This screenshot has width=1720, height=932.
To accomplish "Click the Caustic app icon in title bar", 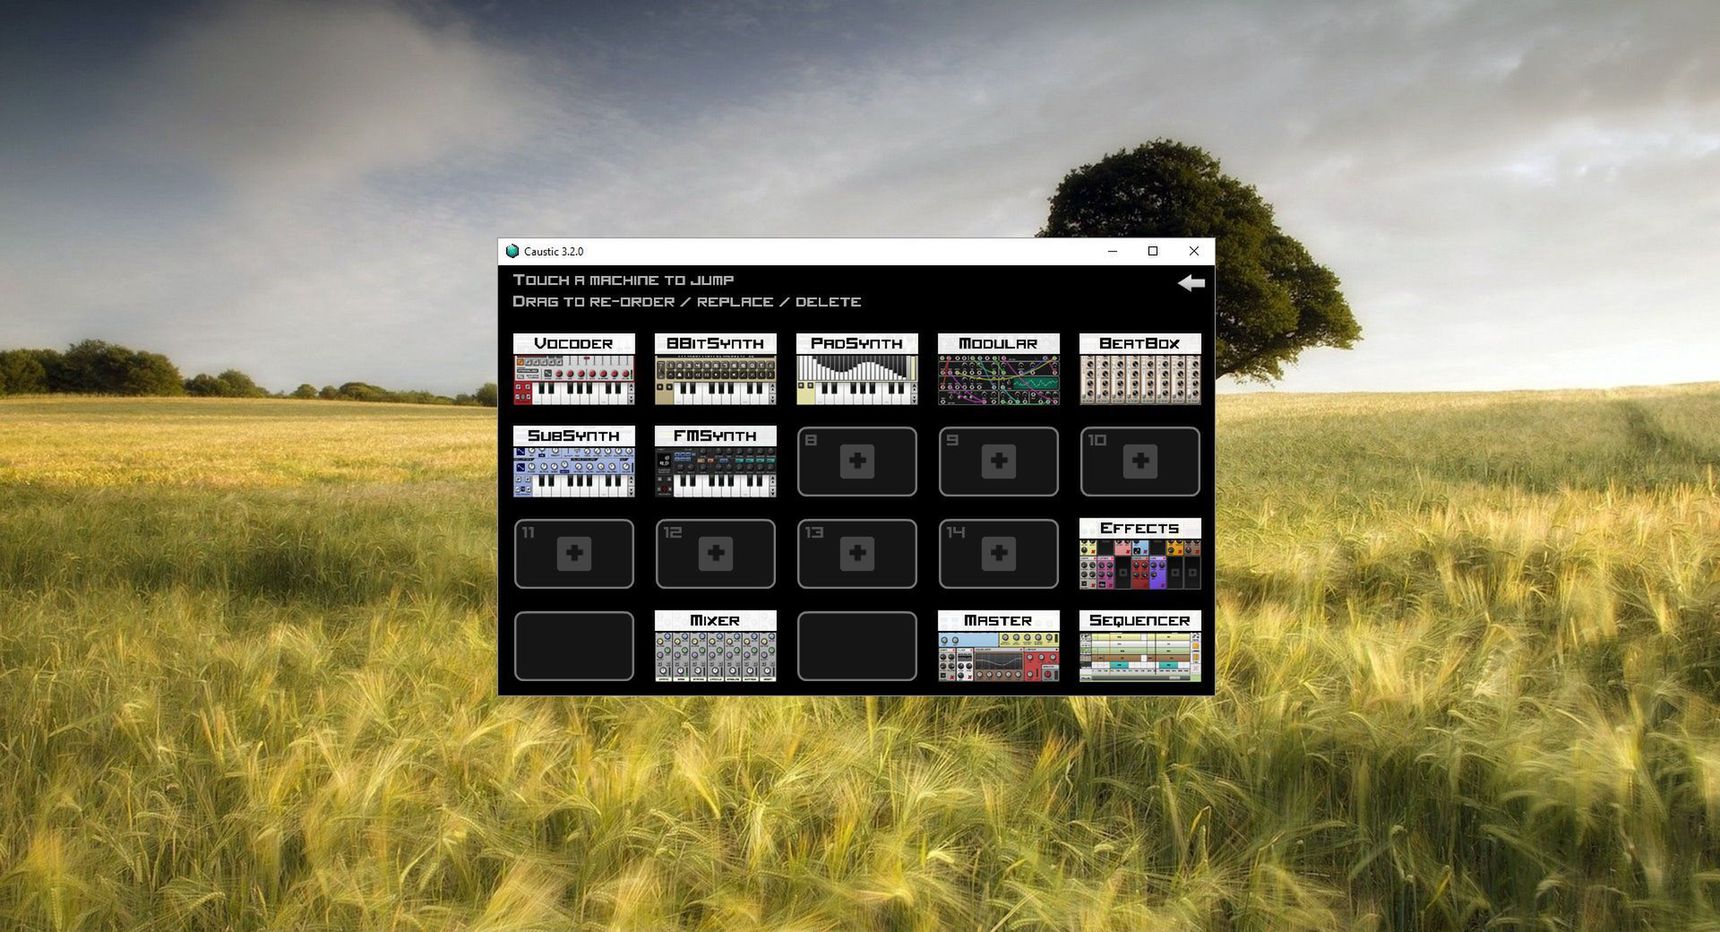I will point(512,251).
